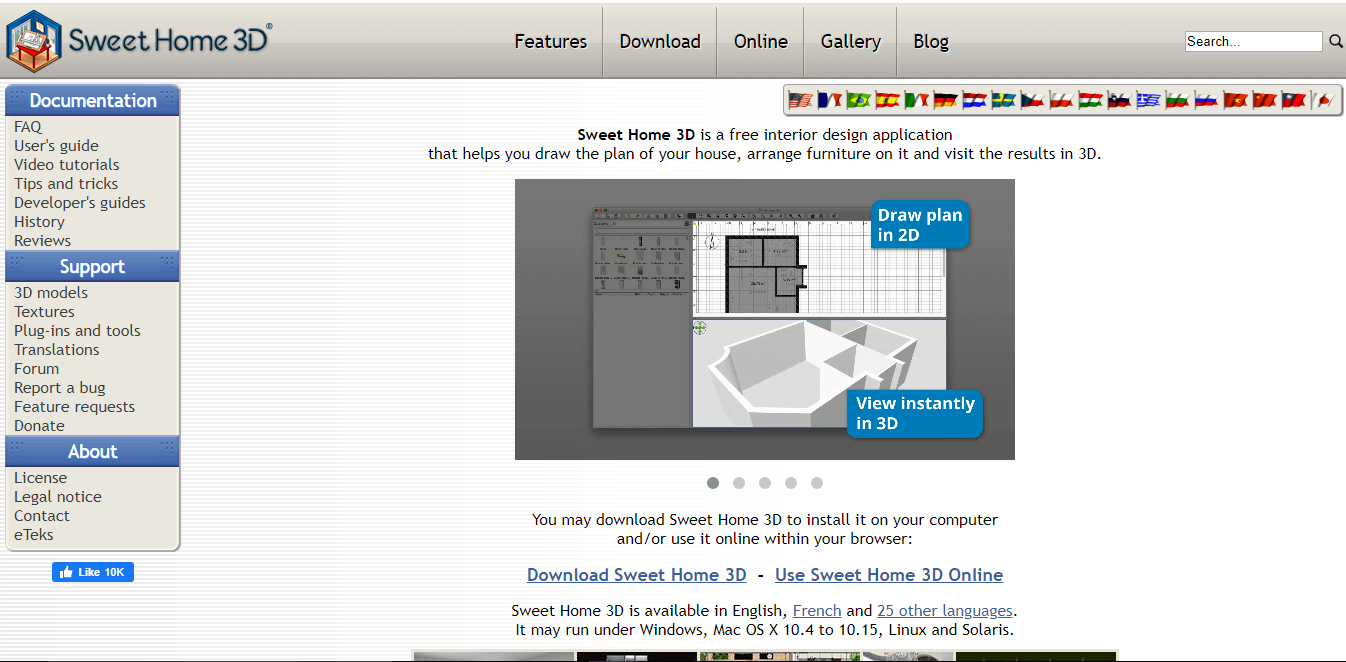Click into the Search text field
Screen dimensions: 1346x662
point(1254,41)
